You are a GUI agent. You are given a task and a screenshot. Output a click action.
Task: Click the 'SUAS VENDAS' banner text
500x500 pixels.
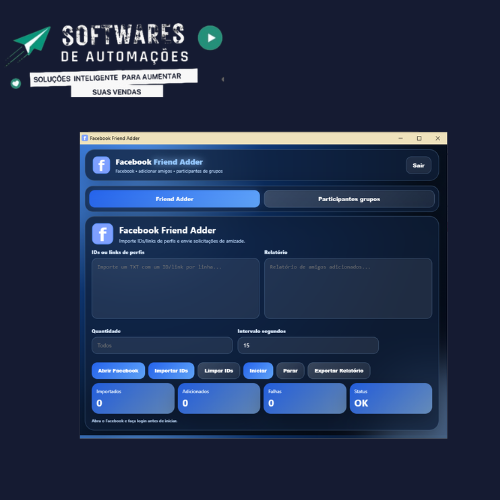[117, 92]
